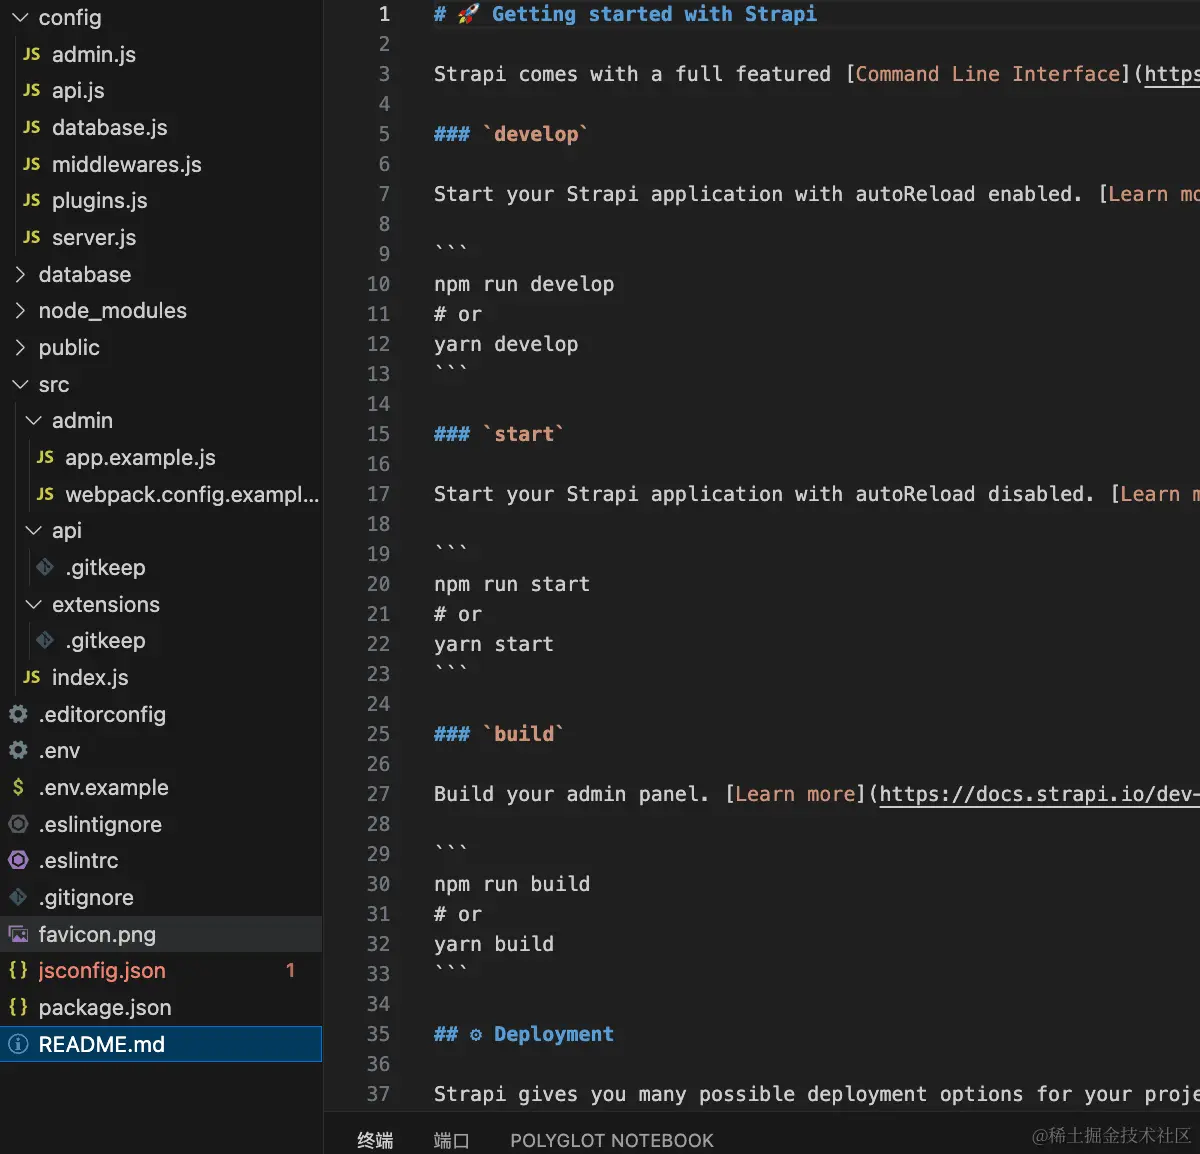Open the docs.strapi.io URL on line 27
The image size is (1200, 1154).
(x=1040, y=794)
